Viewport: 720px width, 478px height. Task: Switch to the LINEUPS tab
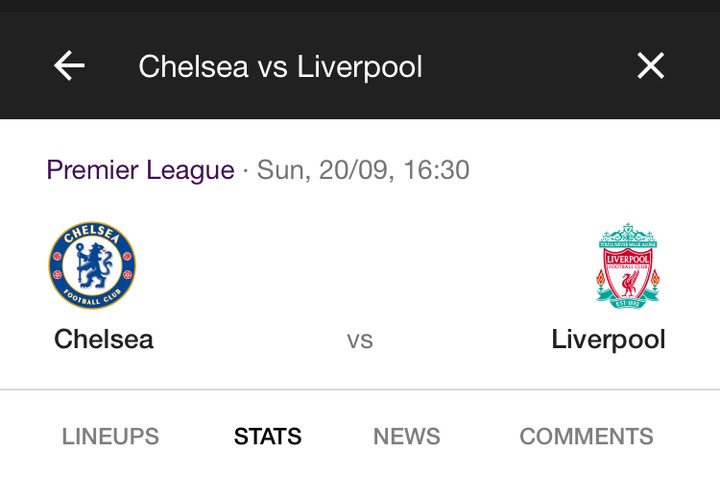coord(110,437)
